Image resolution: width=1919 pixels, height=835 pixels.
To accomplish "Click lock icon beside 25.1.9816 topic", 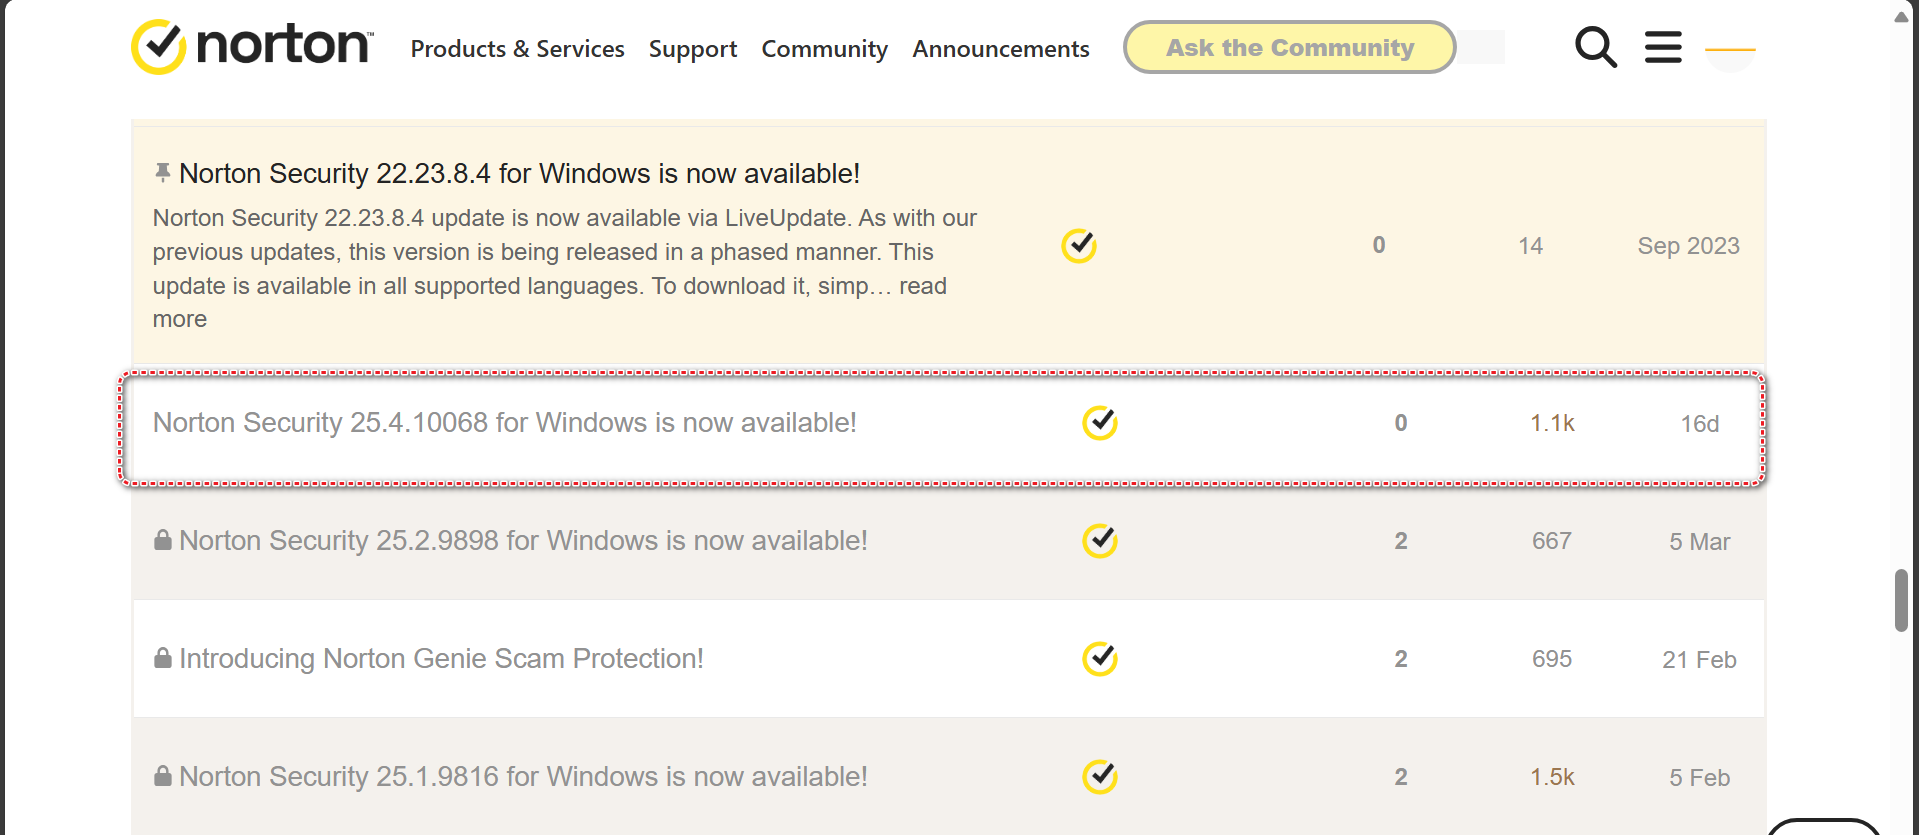I will point(162,776).
